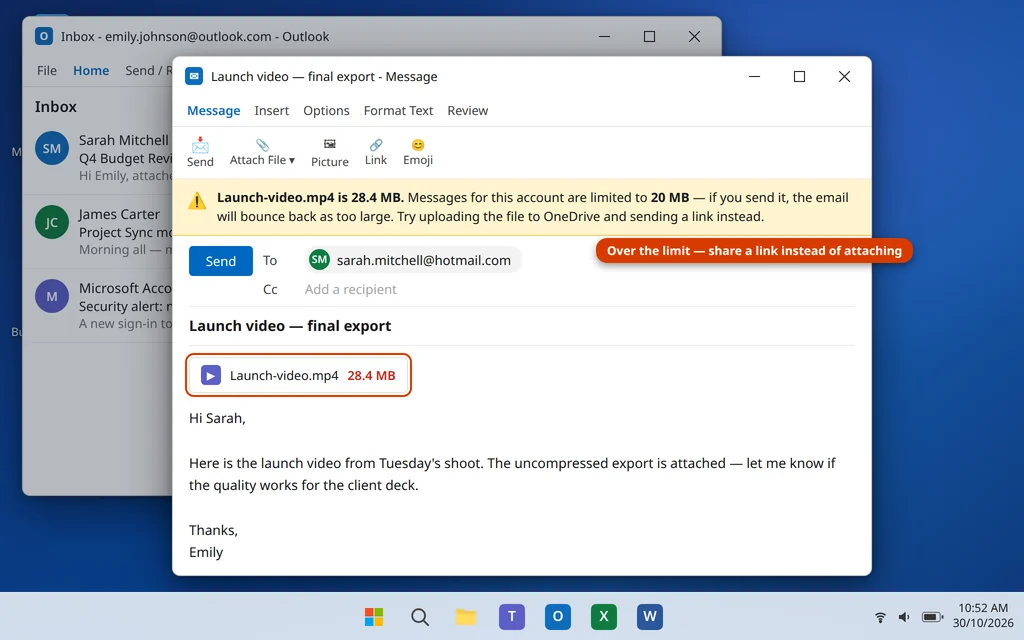
Task: Click the Inbox heading in Outlook window
Action: [x=56, y=106]
